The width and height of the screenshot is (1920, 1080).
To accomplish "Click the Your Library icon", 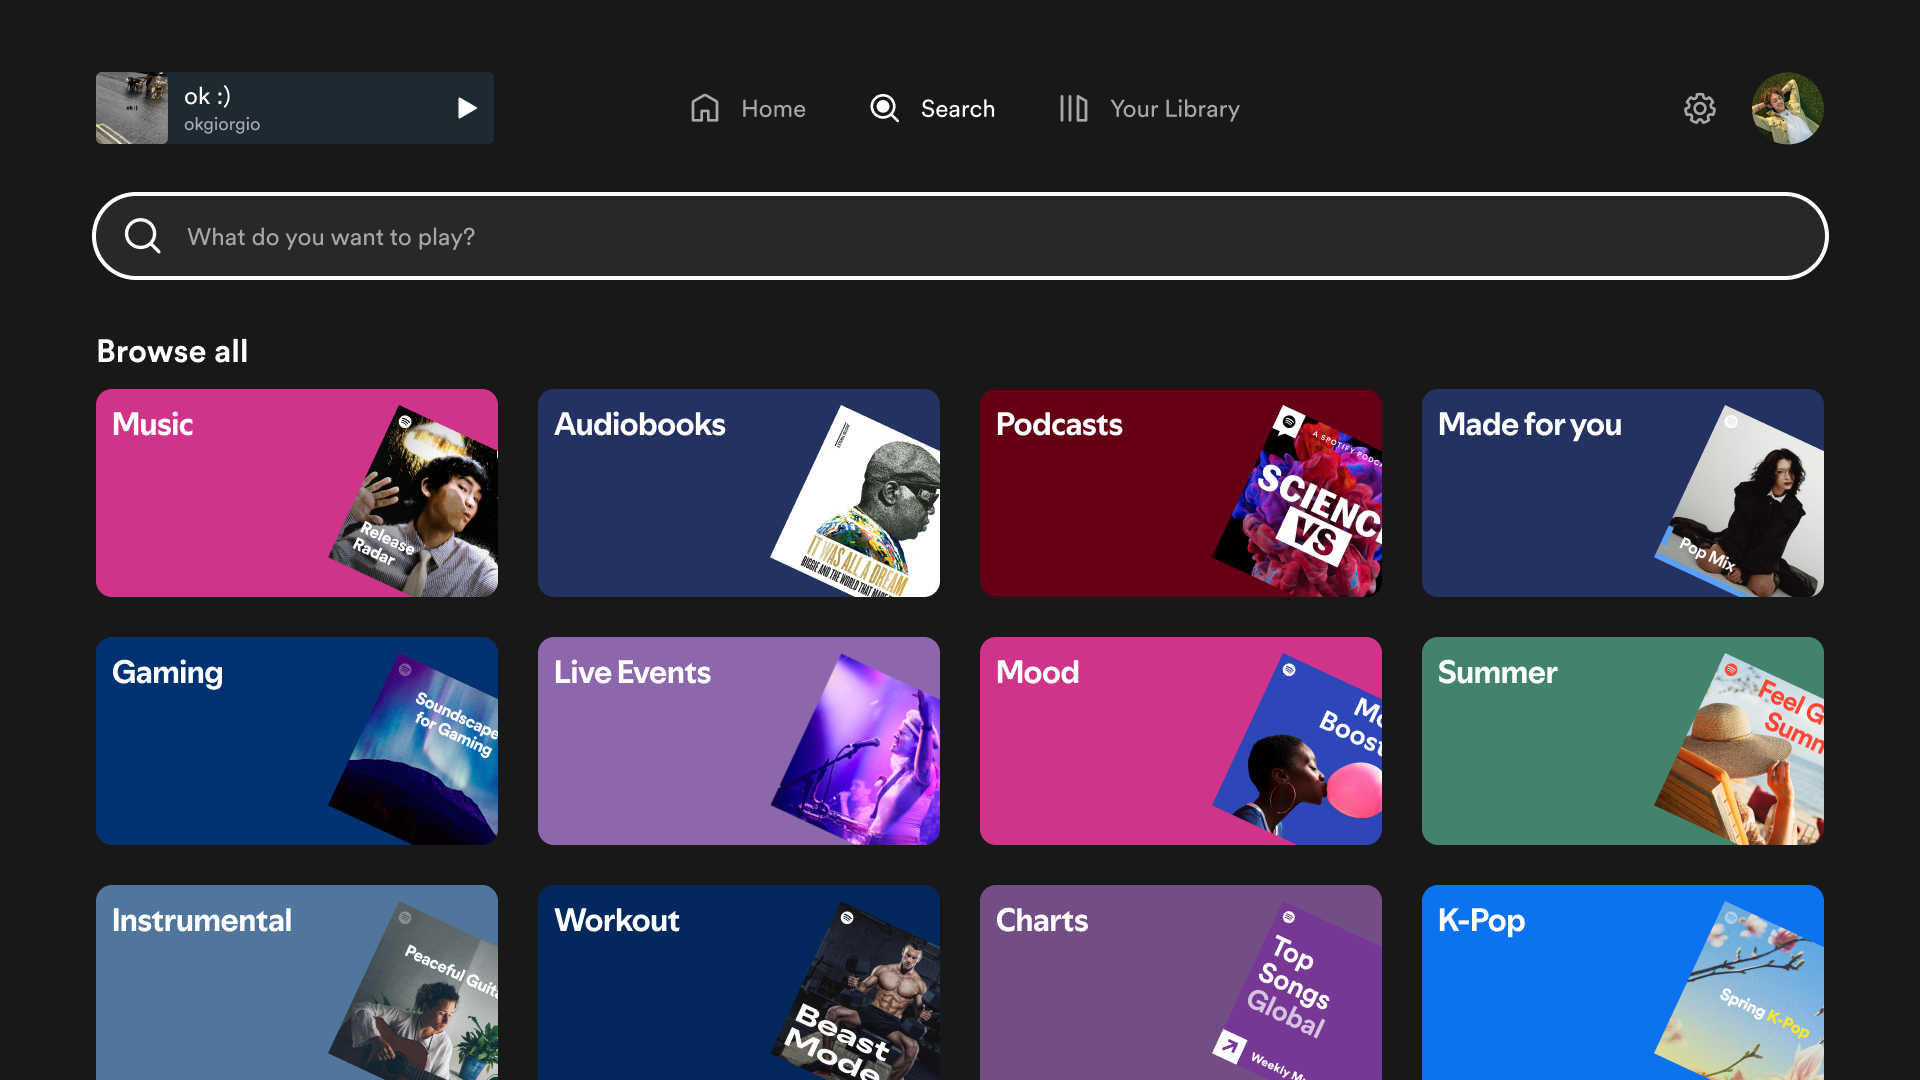I will [1073, 108].
